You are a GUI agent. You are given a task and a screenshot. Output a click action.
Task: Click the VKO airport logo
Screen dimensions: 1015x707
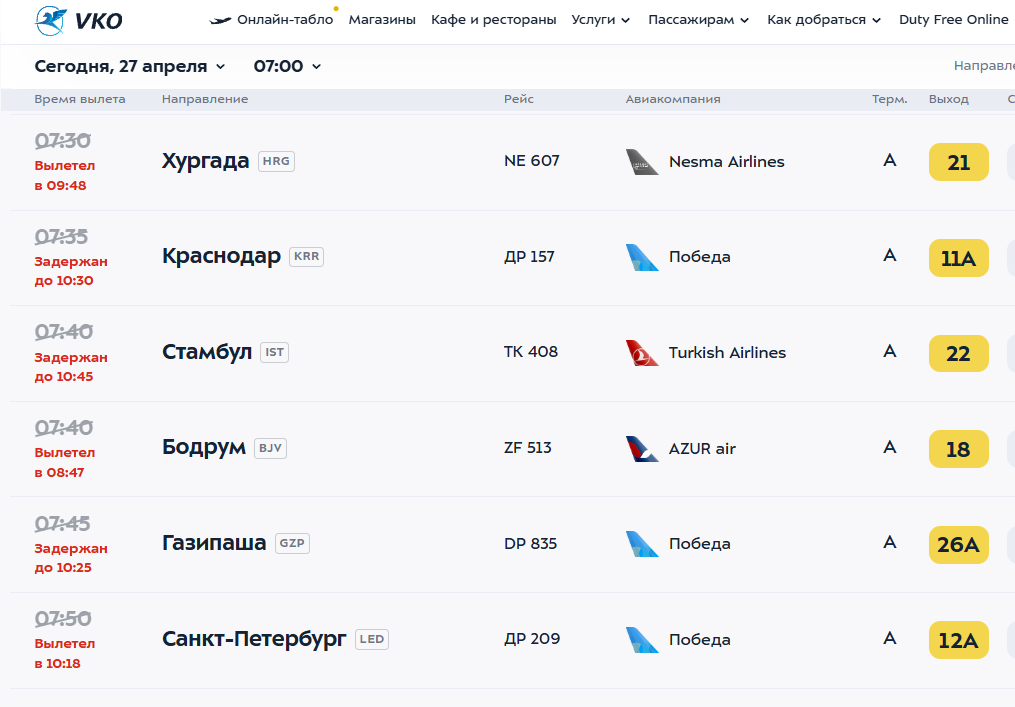(x=78, y=20)
